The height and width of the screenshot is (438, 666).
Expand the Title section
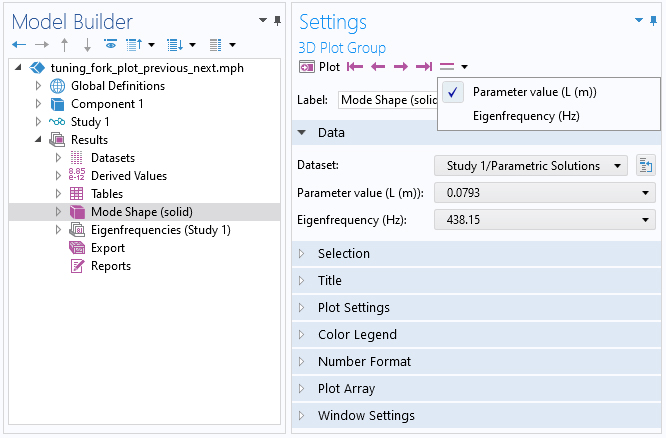(302, 281)
